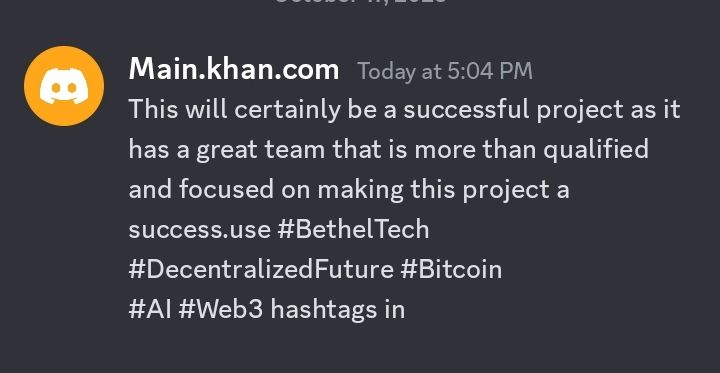Open the orange Discord avatar profile
The width and height of the screenshot is (720, 373).
coord(64,86)
